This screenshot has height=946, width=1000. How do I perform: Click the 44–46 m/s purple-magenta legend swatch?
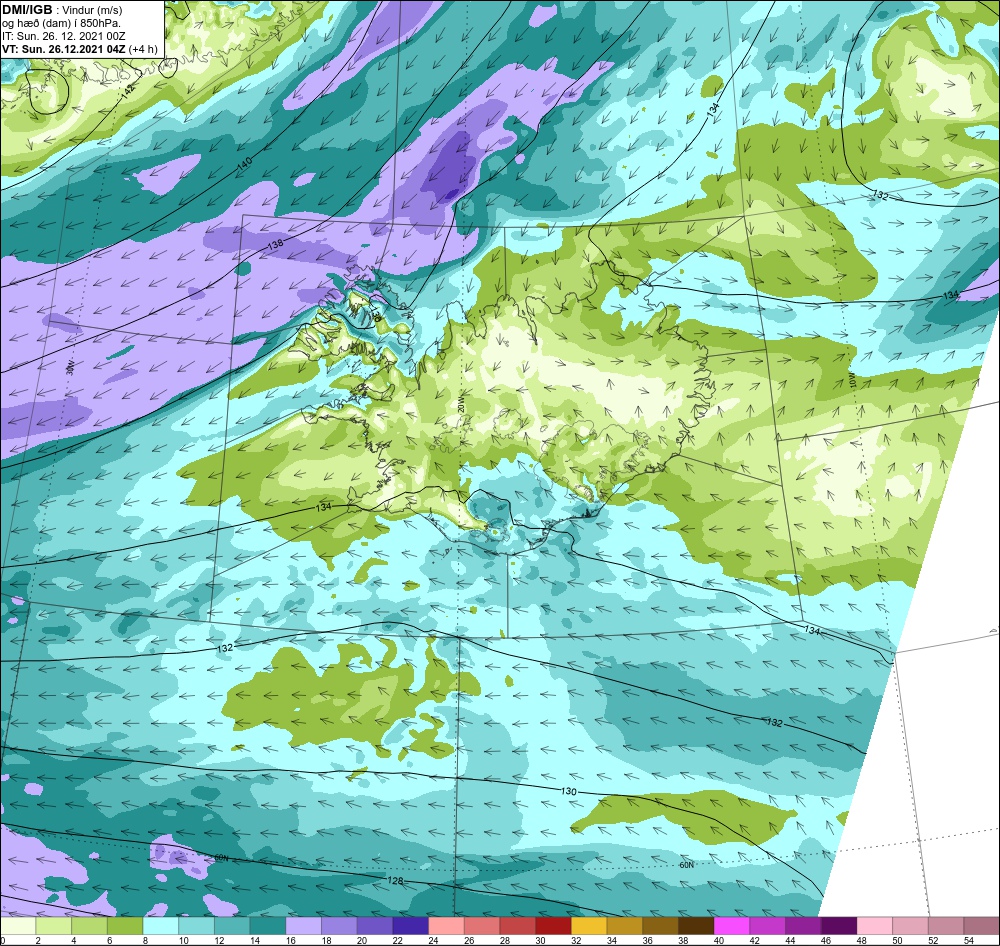804,926
